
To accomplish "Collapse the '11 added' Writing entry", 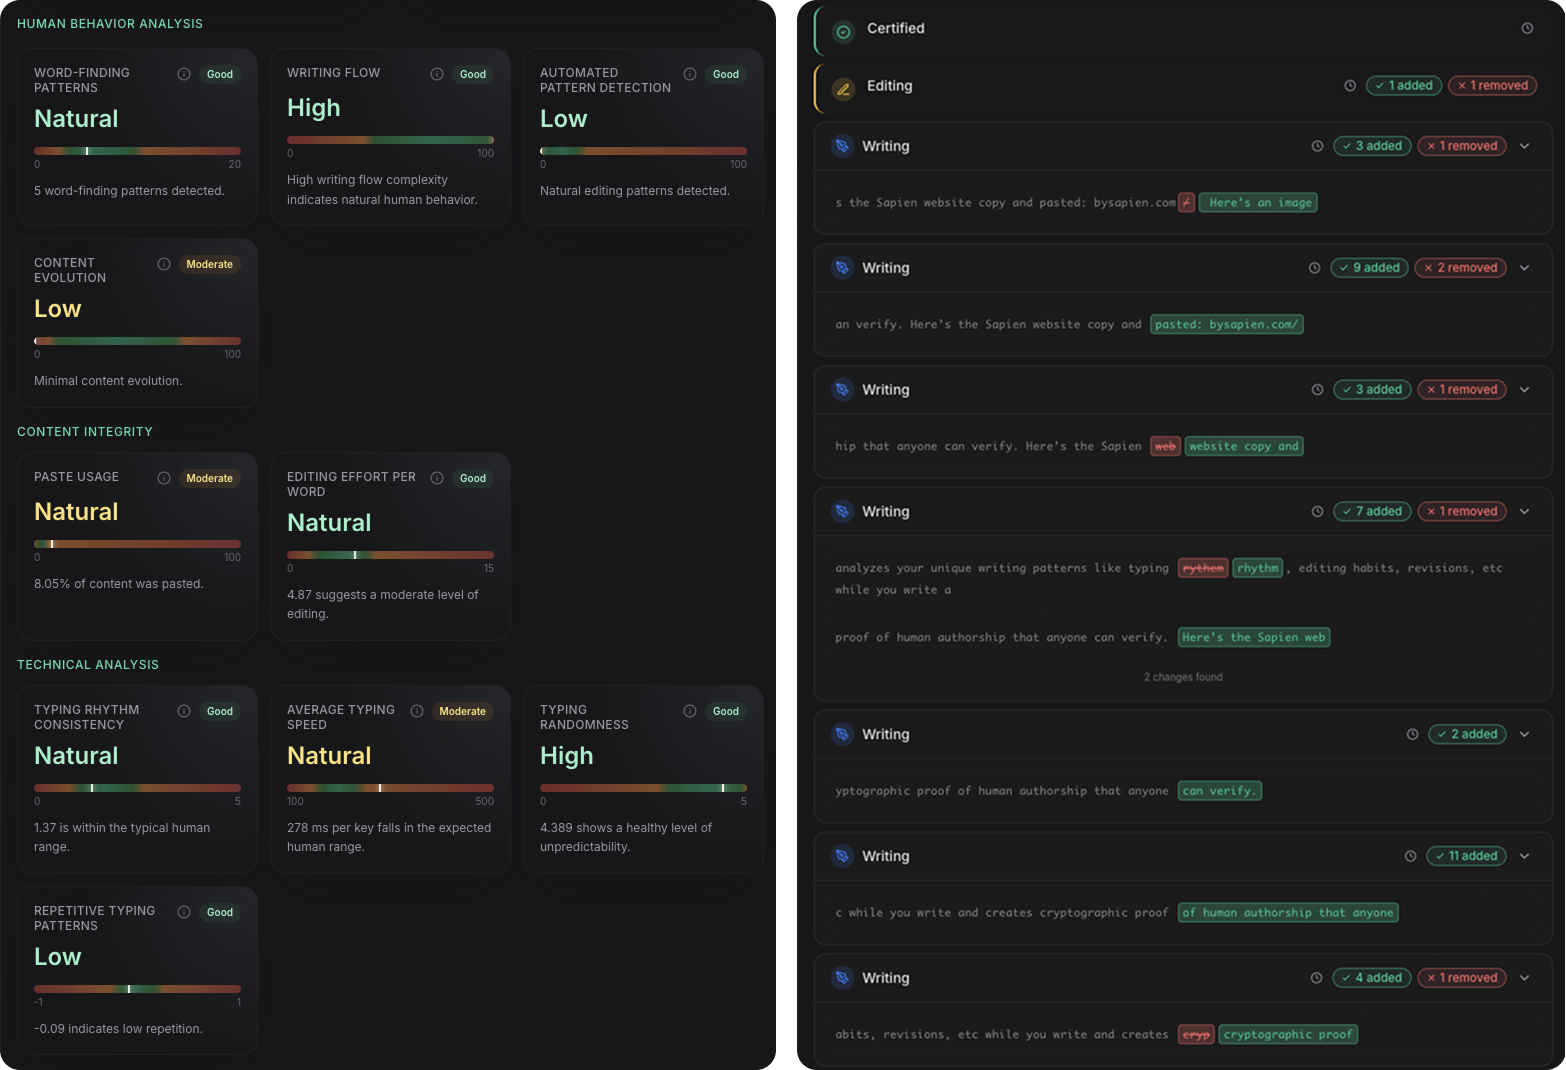I will pyautogui.click(x=1525, y=856).
